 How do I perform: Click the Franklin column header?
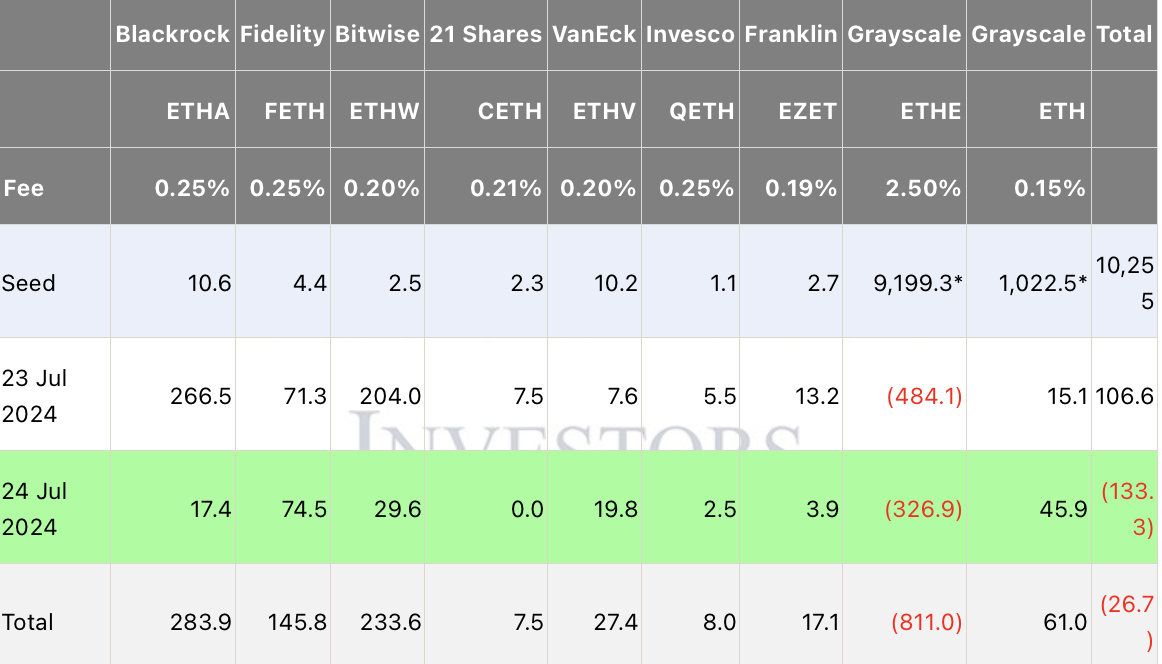coord(791,34)
